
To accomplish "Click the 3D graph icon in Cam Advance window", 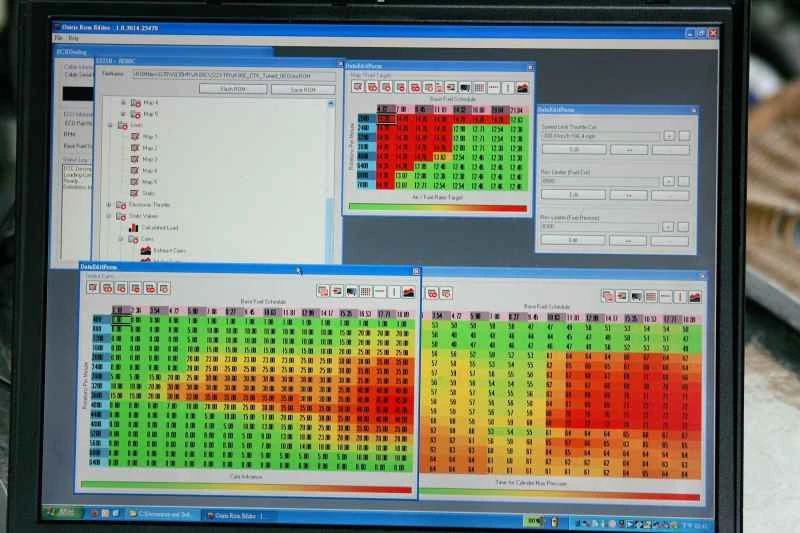I will tap(409, 291).
